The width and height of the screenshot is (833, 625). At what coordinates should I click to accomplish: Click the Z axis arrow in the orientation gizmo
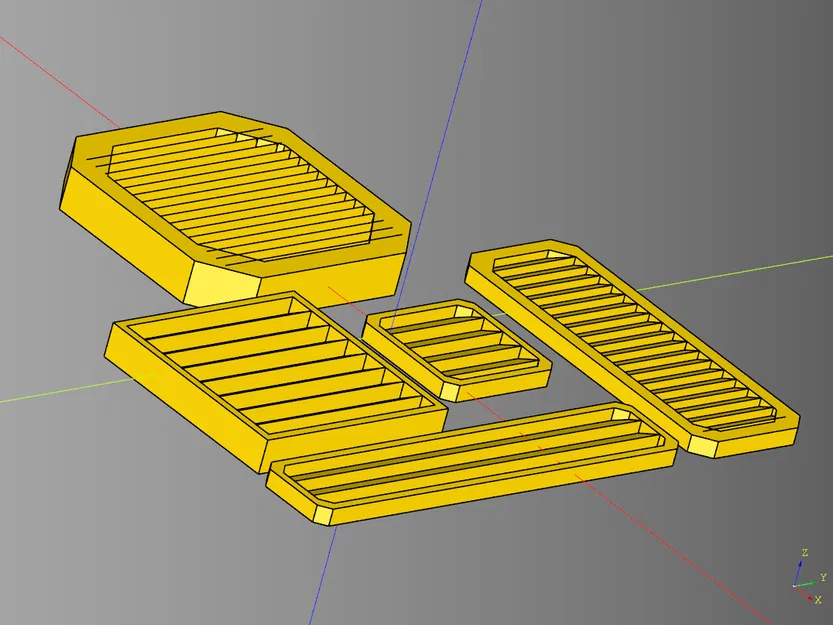pos(801,564)
